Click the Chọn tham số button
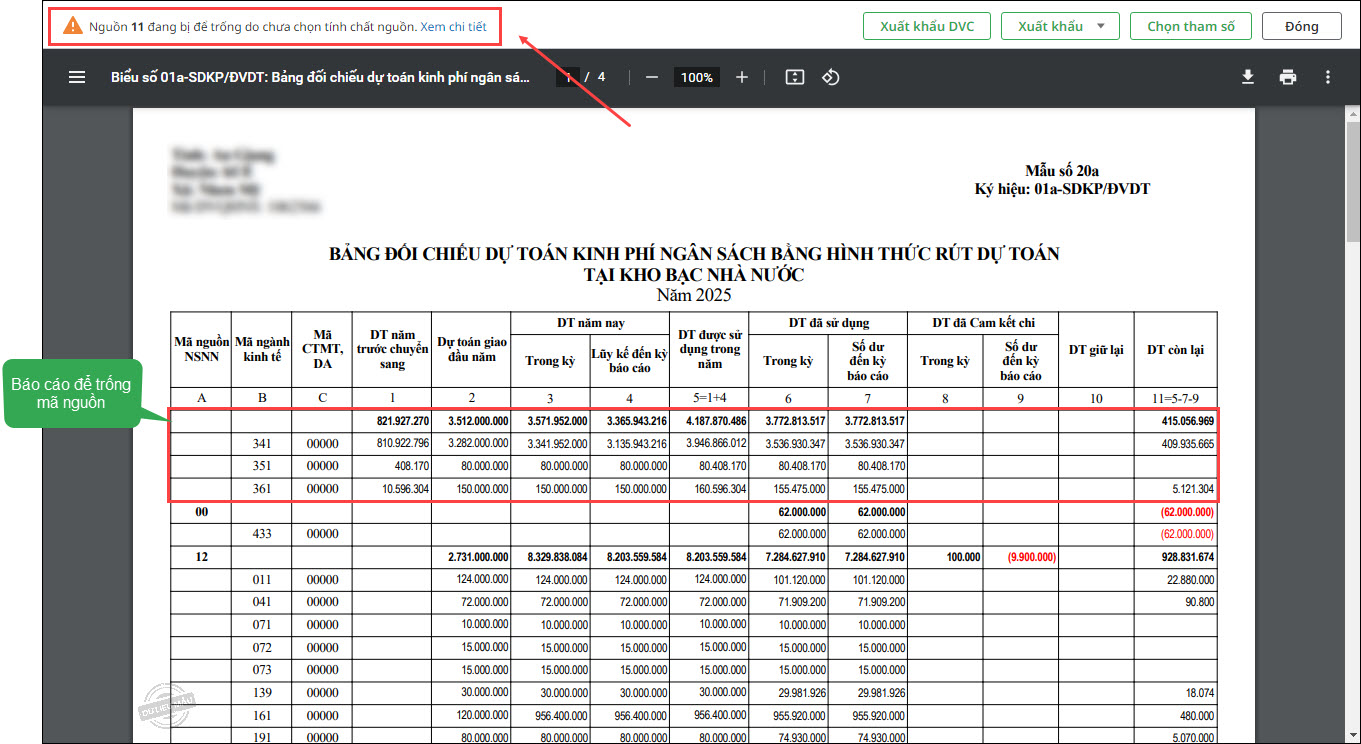Viewport: 1361px width, 744px height. [1191, 26]
